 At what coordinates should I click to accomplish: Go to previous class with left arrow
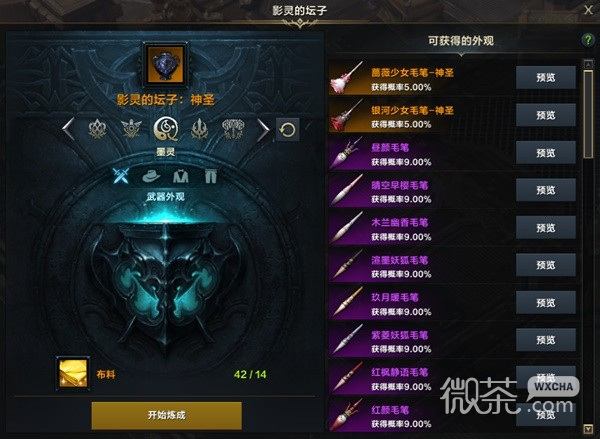pyautogui.click(x=68, y=129)
